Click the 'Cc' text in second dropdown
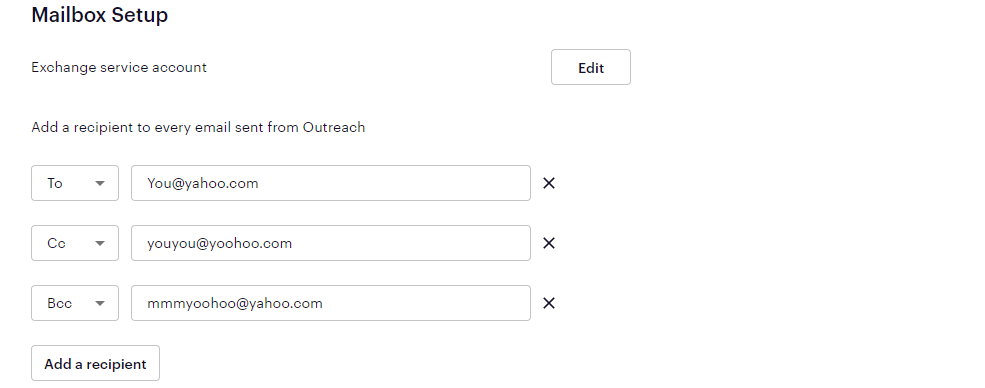Viewport: 985px width, 388px height. [x=57, y=243]
